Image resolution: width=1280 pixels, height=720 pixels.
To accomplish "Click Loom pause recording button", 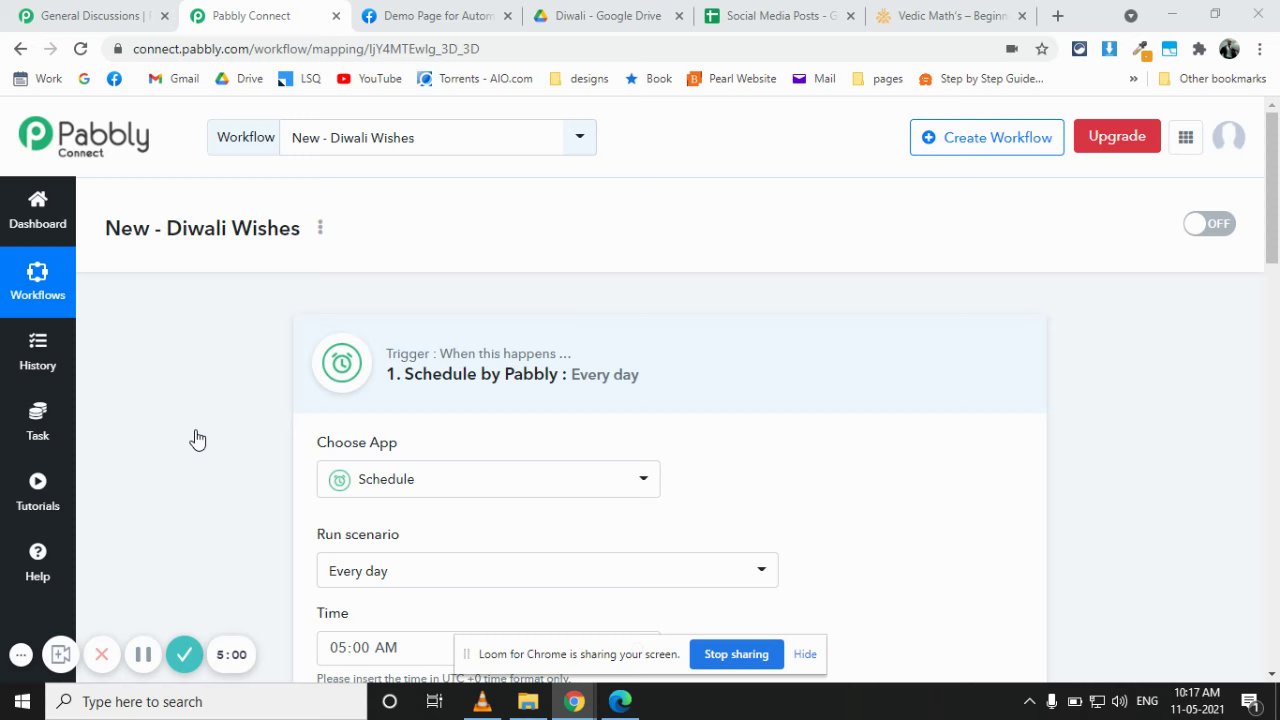I will pos(143,655).
